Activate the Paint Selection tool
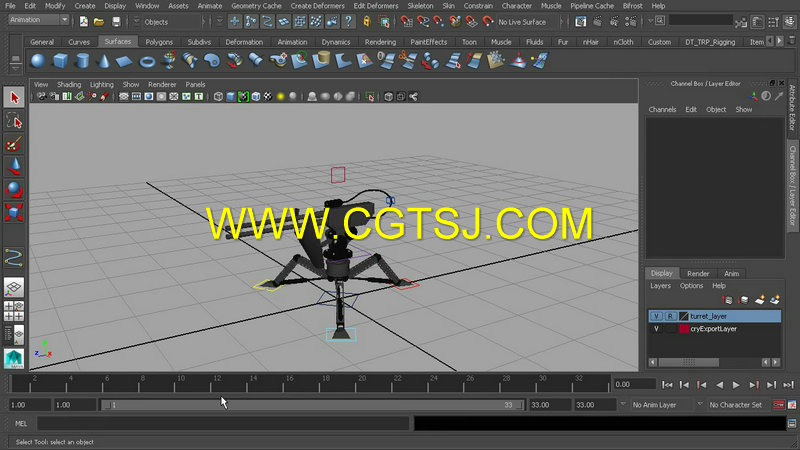 coord(14,144)
